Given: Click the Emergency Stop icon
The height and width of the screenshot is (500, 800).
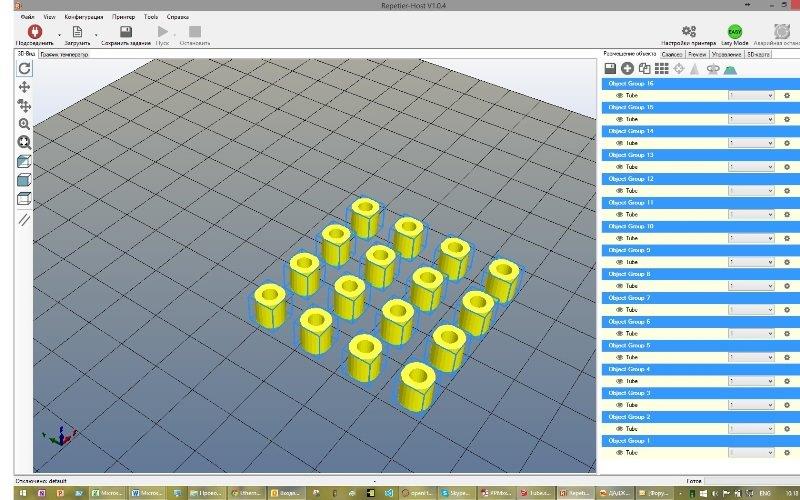Looking at the screenshot, I should point(782,32).
